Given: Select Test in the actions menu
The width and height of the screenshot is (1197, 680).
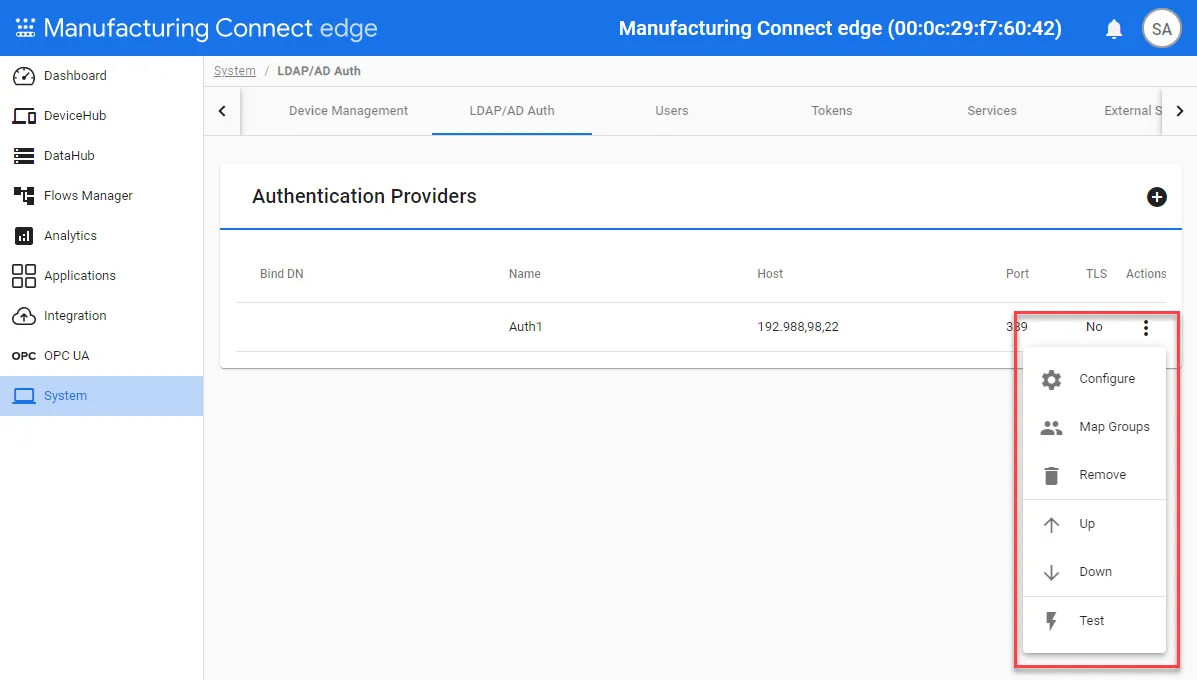Looking at the screenshot, I should pyautogui.click(x=1094, y=621).
